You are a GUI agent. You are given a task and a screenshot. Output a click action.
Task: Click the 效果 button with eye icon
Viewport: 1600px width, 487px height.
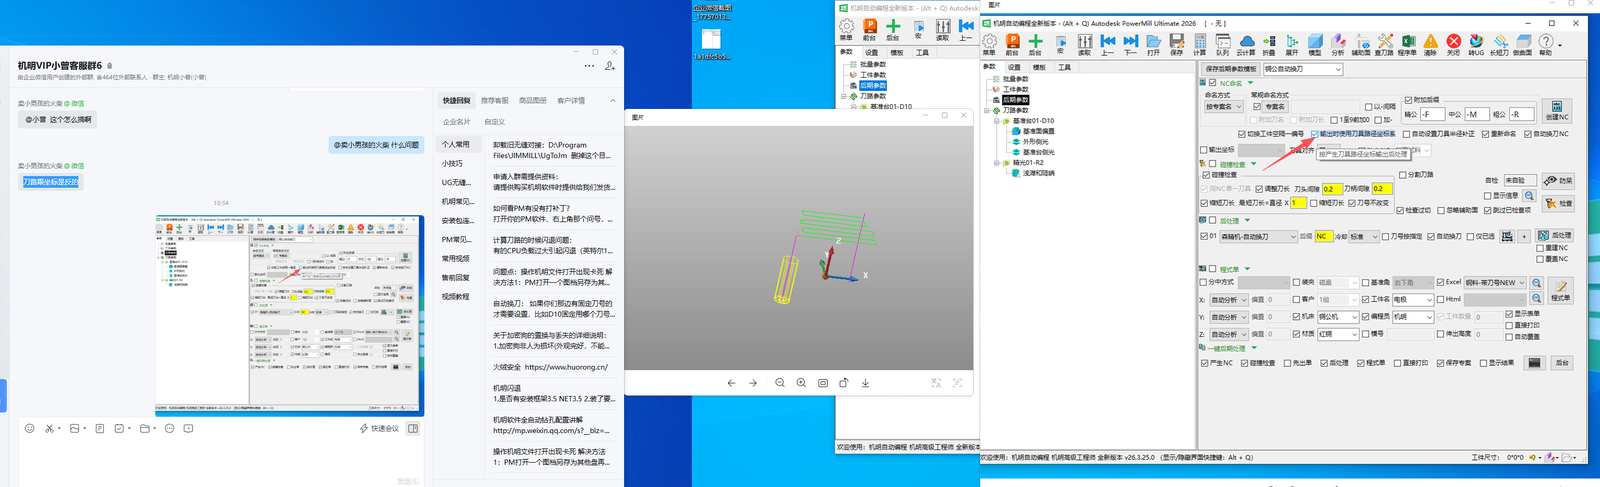1557,181
